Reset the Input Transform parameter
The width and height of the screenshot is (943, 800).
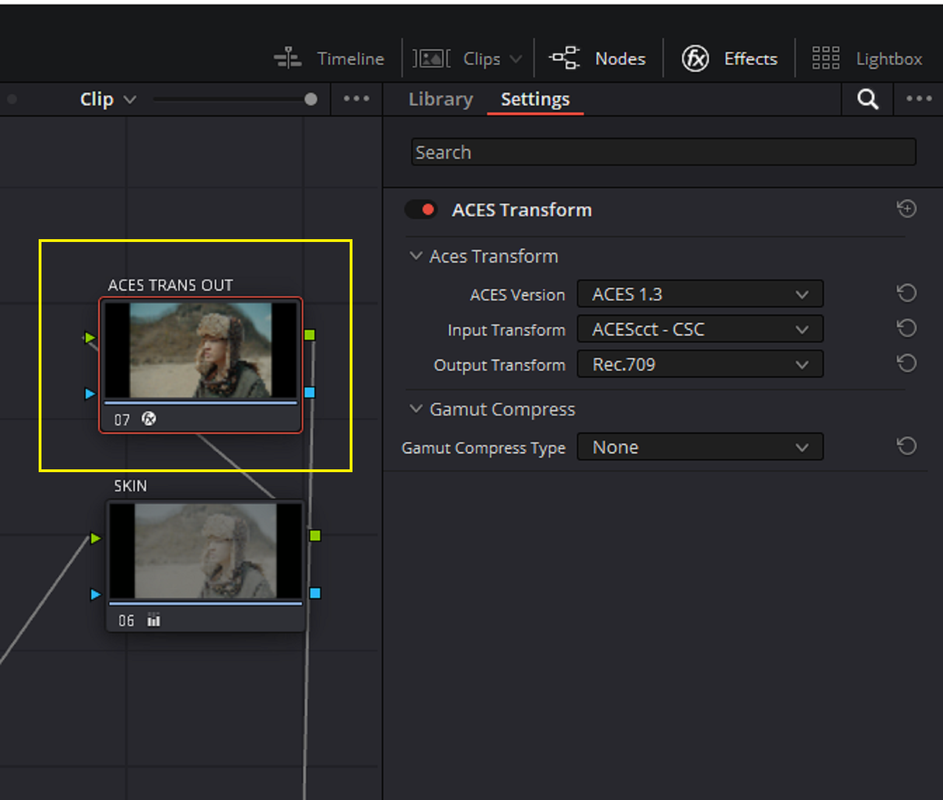pyautogui.click(x=906, y=328)
